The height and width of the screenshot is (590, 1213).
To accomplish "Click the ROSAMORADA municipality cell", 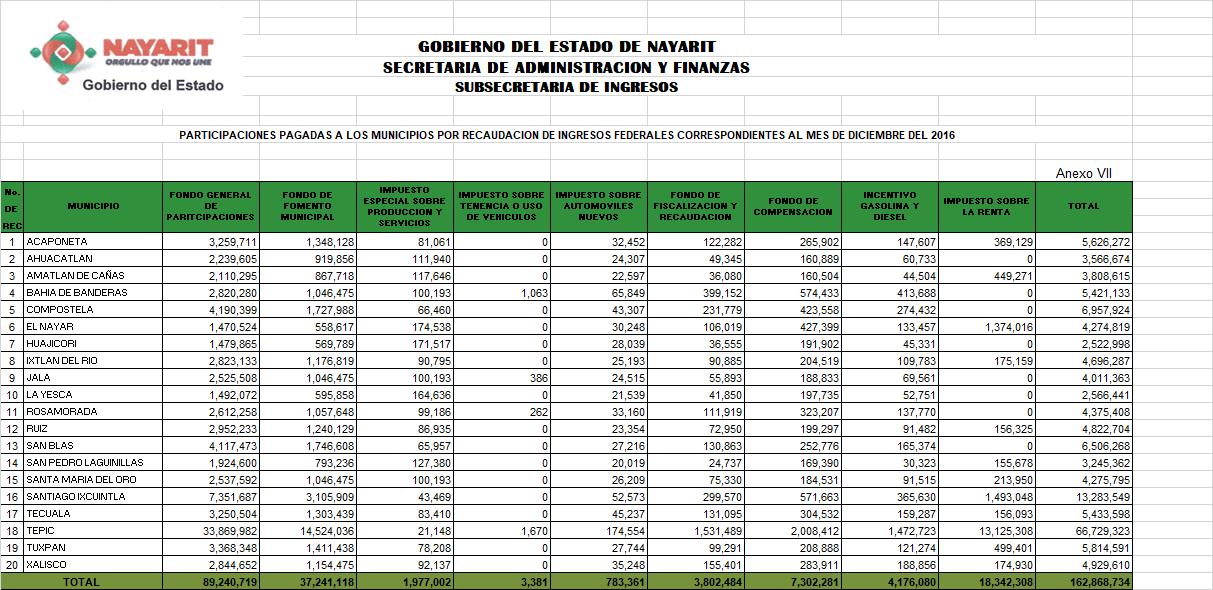I will tap(93, 412).
